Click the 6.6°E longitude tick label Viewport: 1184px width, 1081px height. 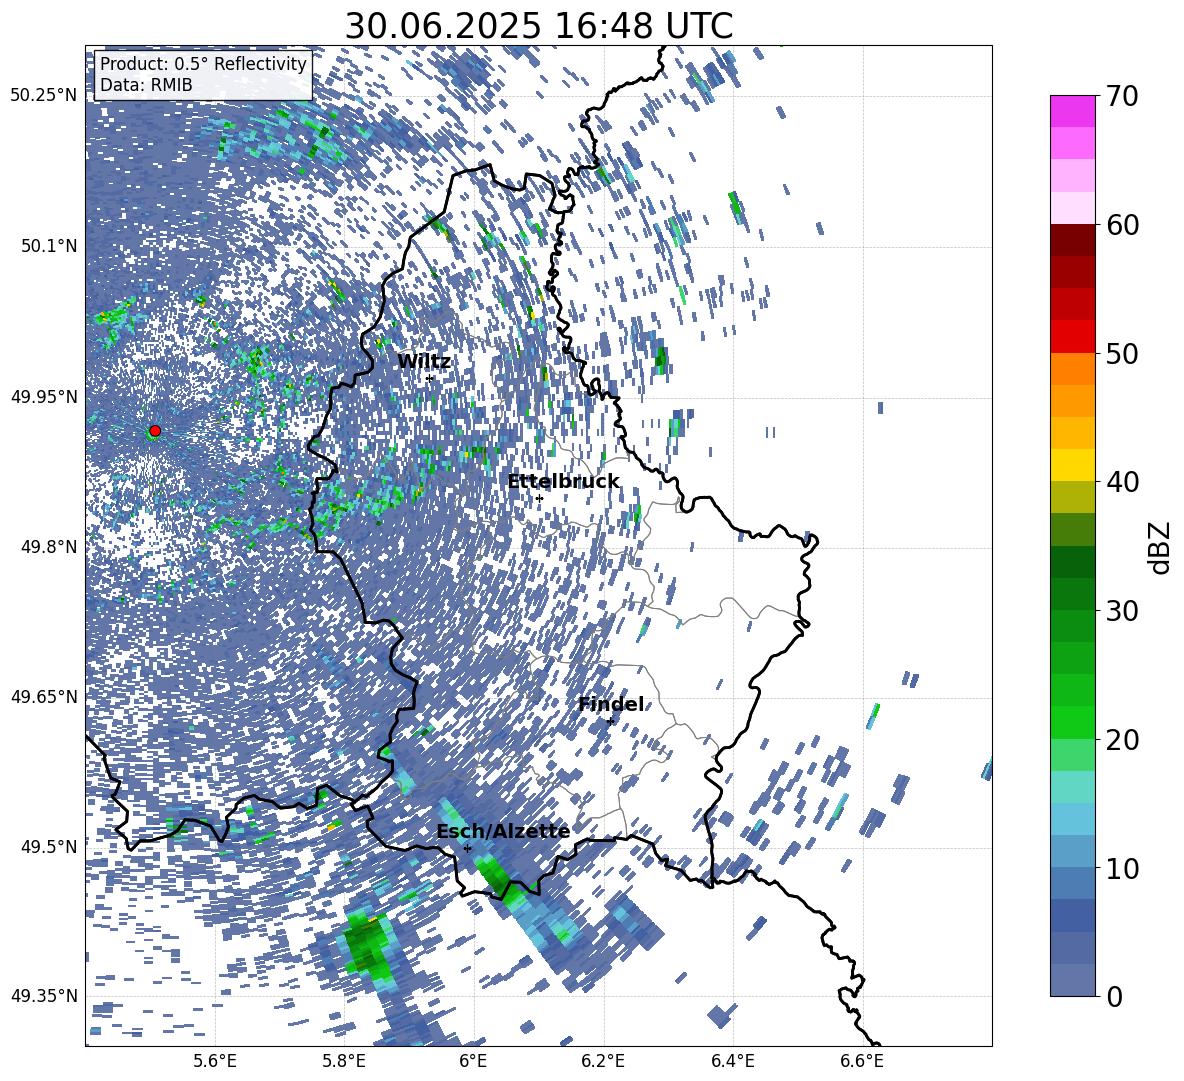862,1061
